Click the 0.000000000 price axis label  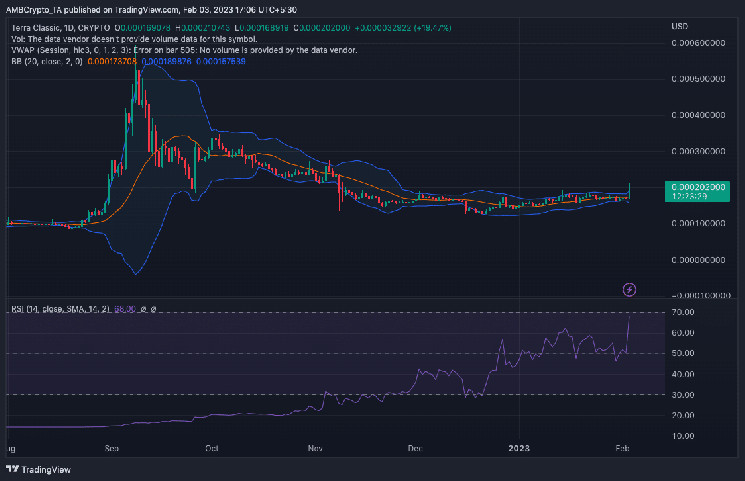698,260
